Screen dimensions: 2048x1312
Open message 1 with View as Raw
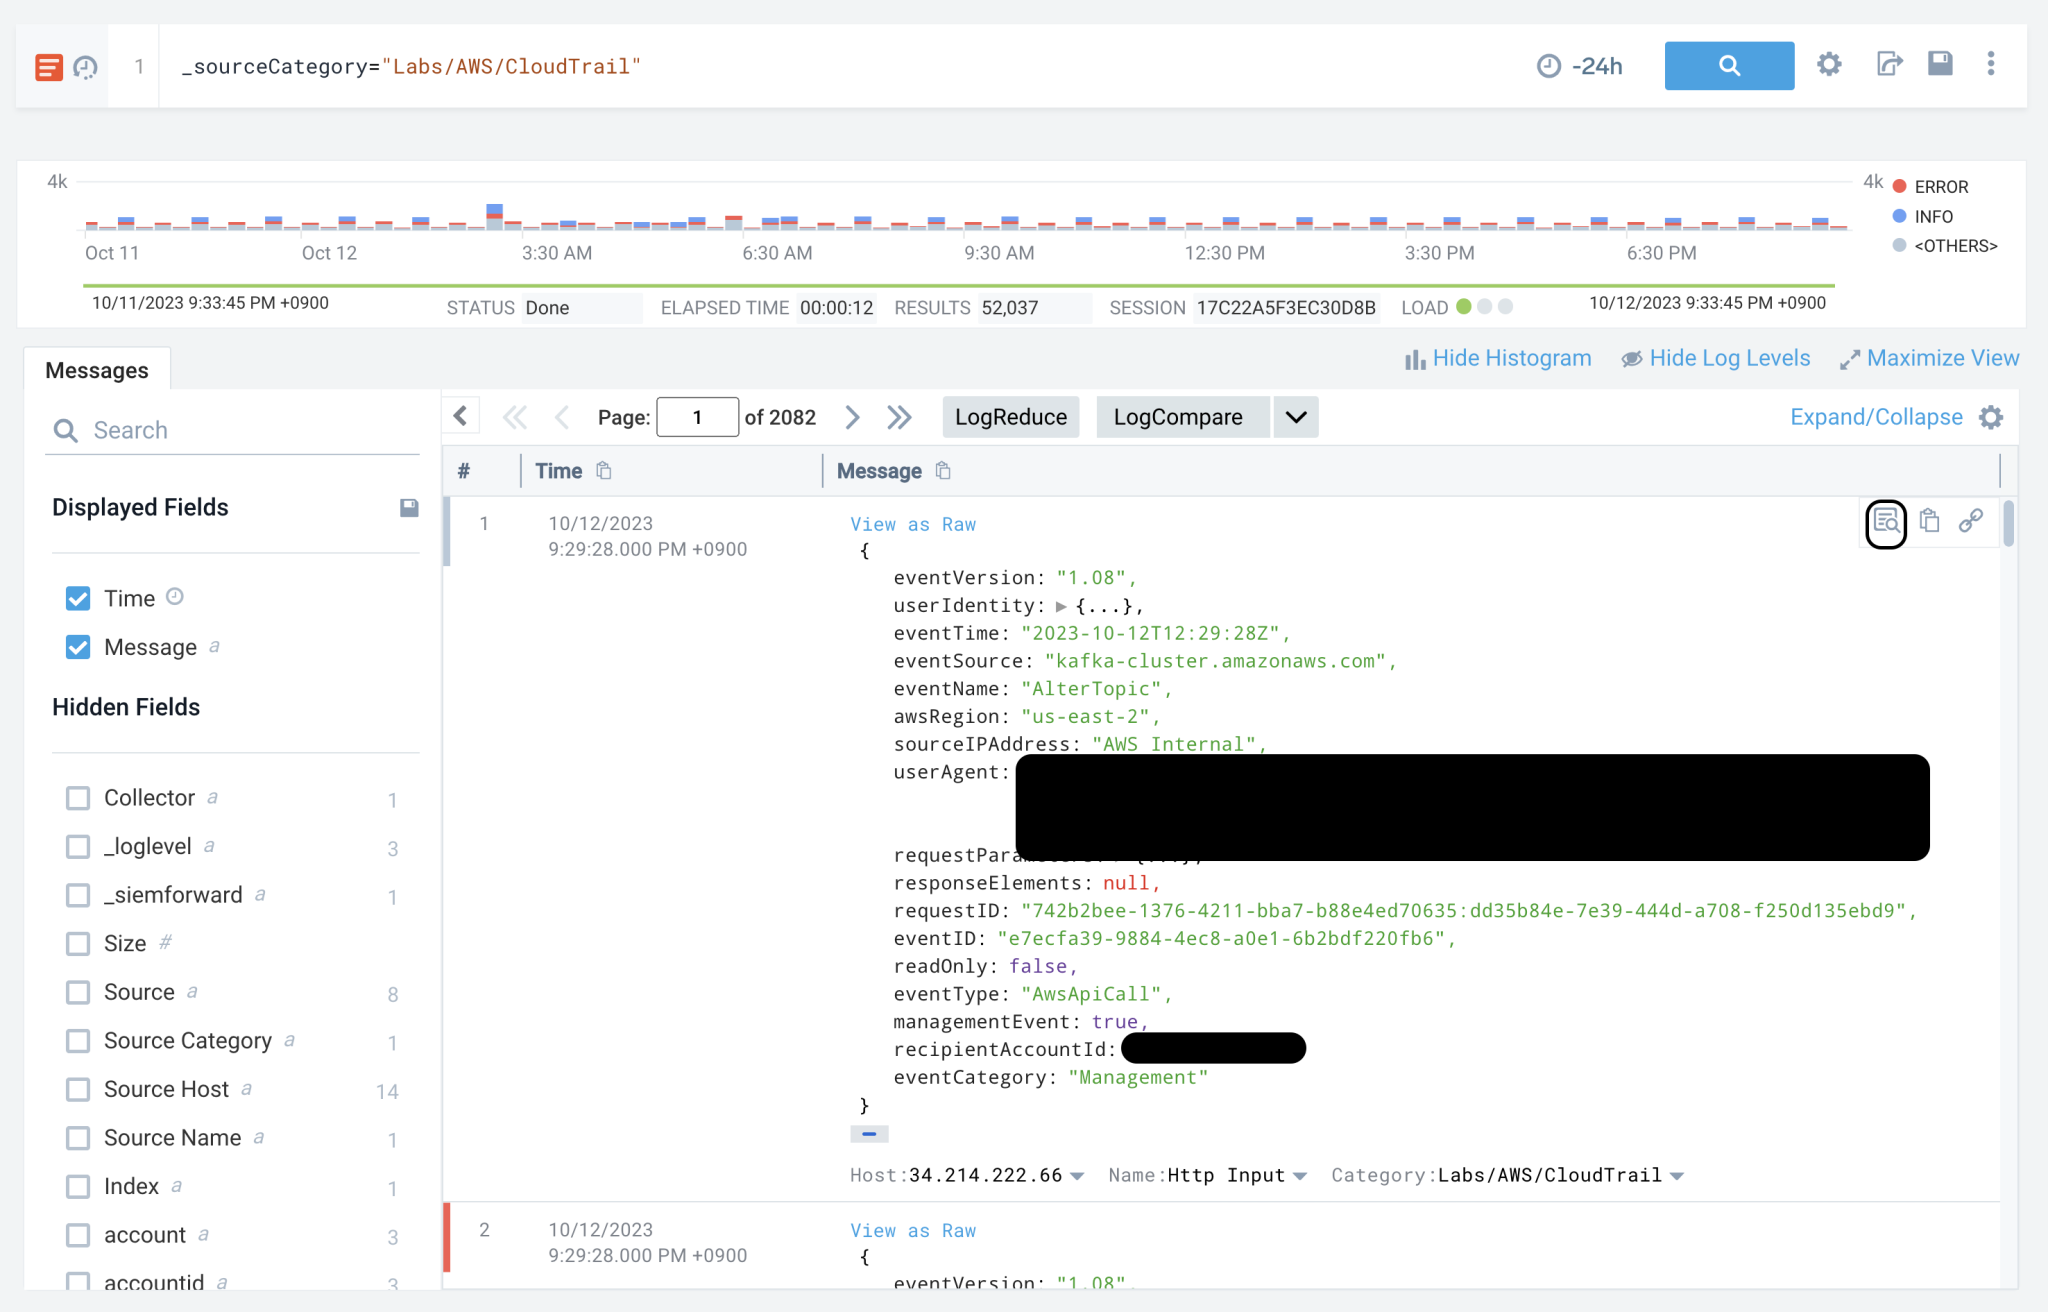coord(912,524)
